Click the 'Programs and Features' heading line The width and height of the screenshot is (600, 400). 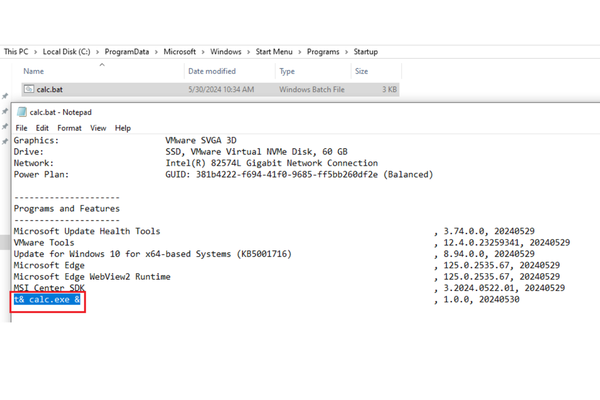[67, 209]
